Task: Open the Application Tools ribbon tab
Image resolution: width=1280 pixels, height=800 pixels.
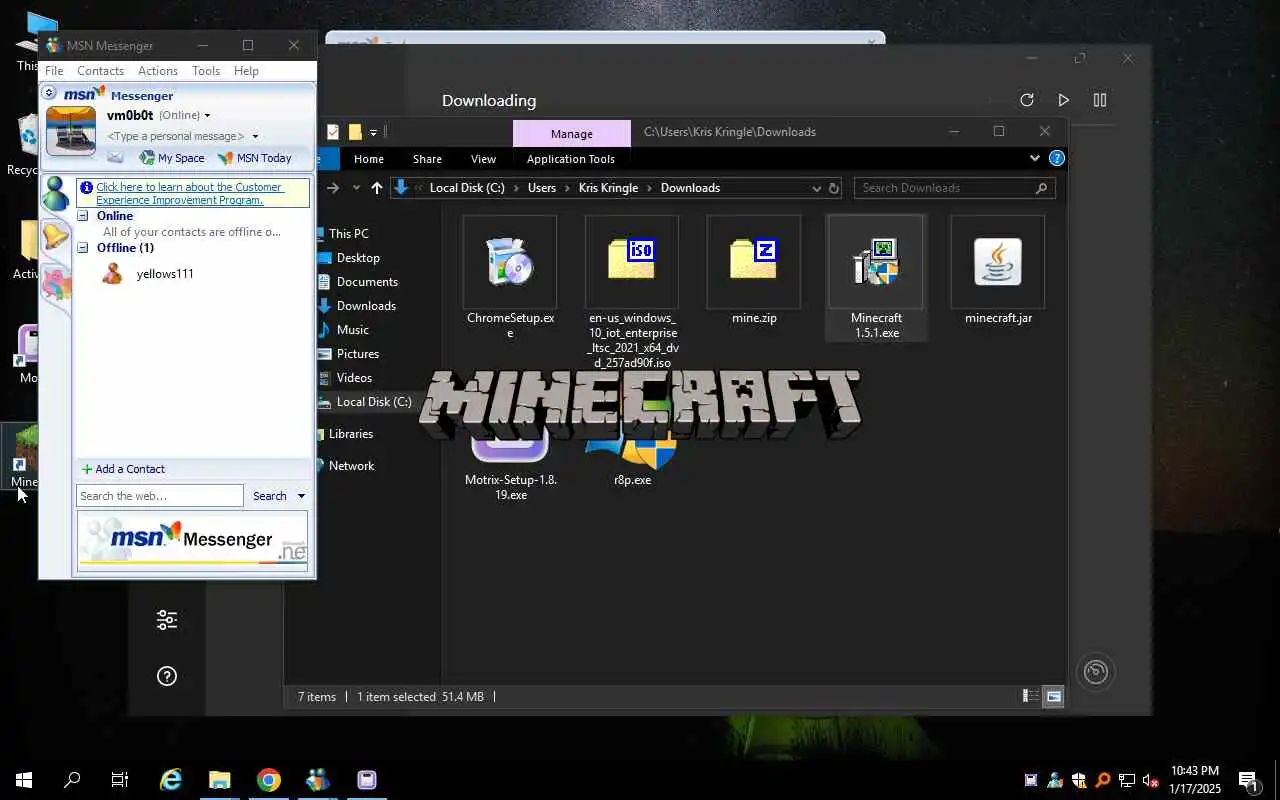Action: coord(571,159)
